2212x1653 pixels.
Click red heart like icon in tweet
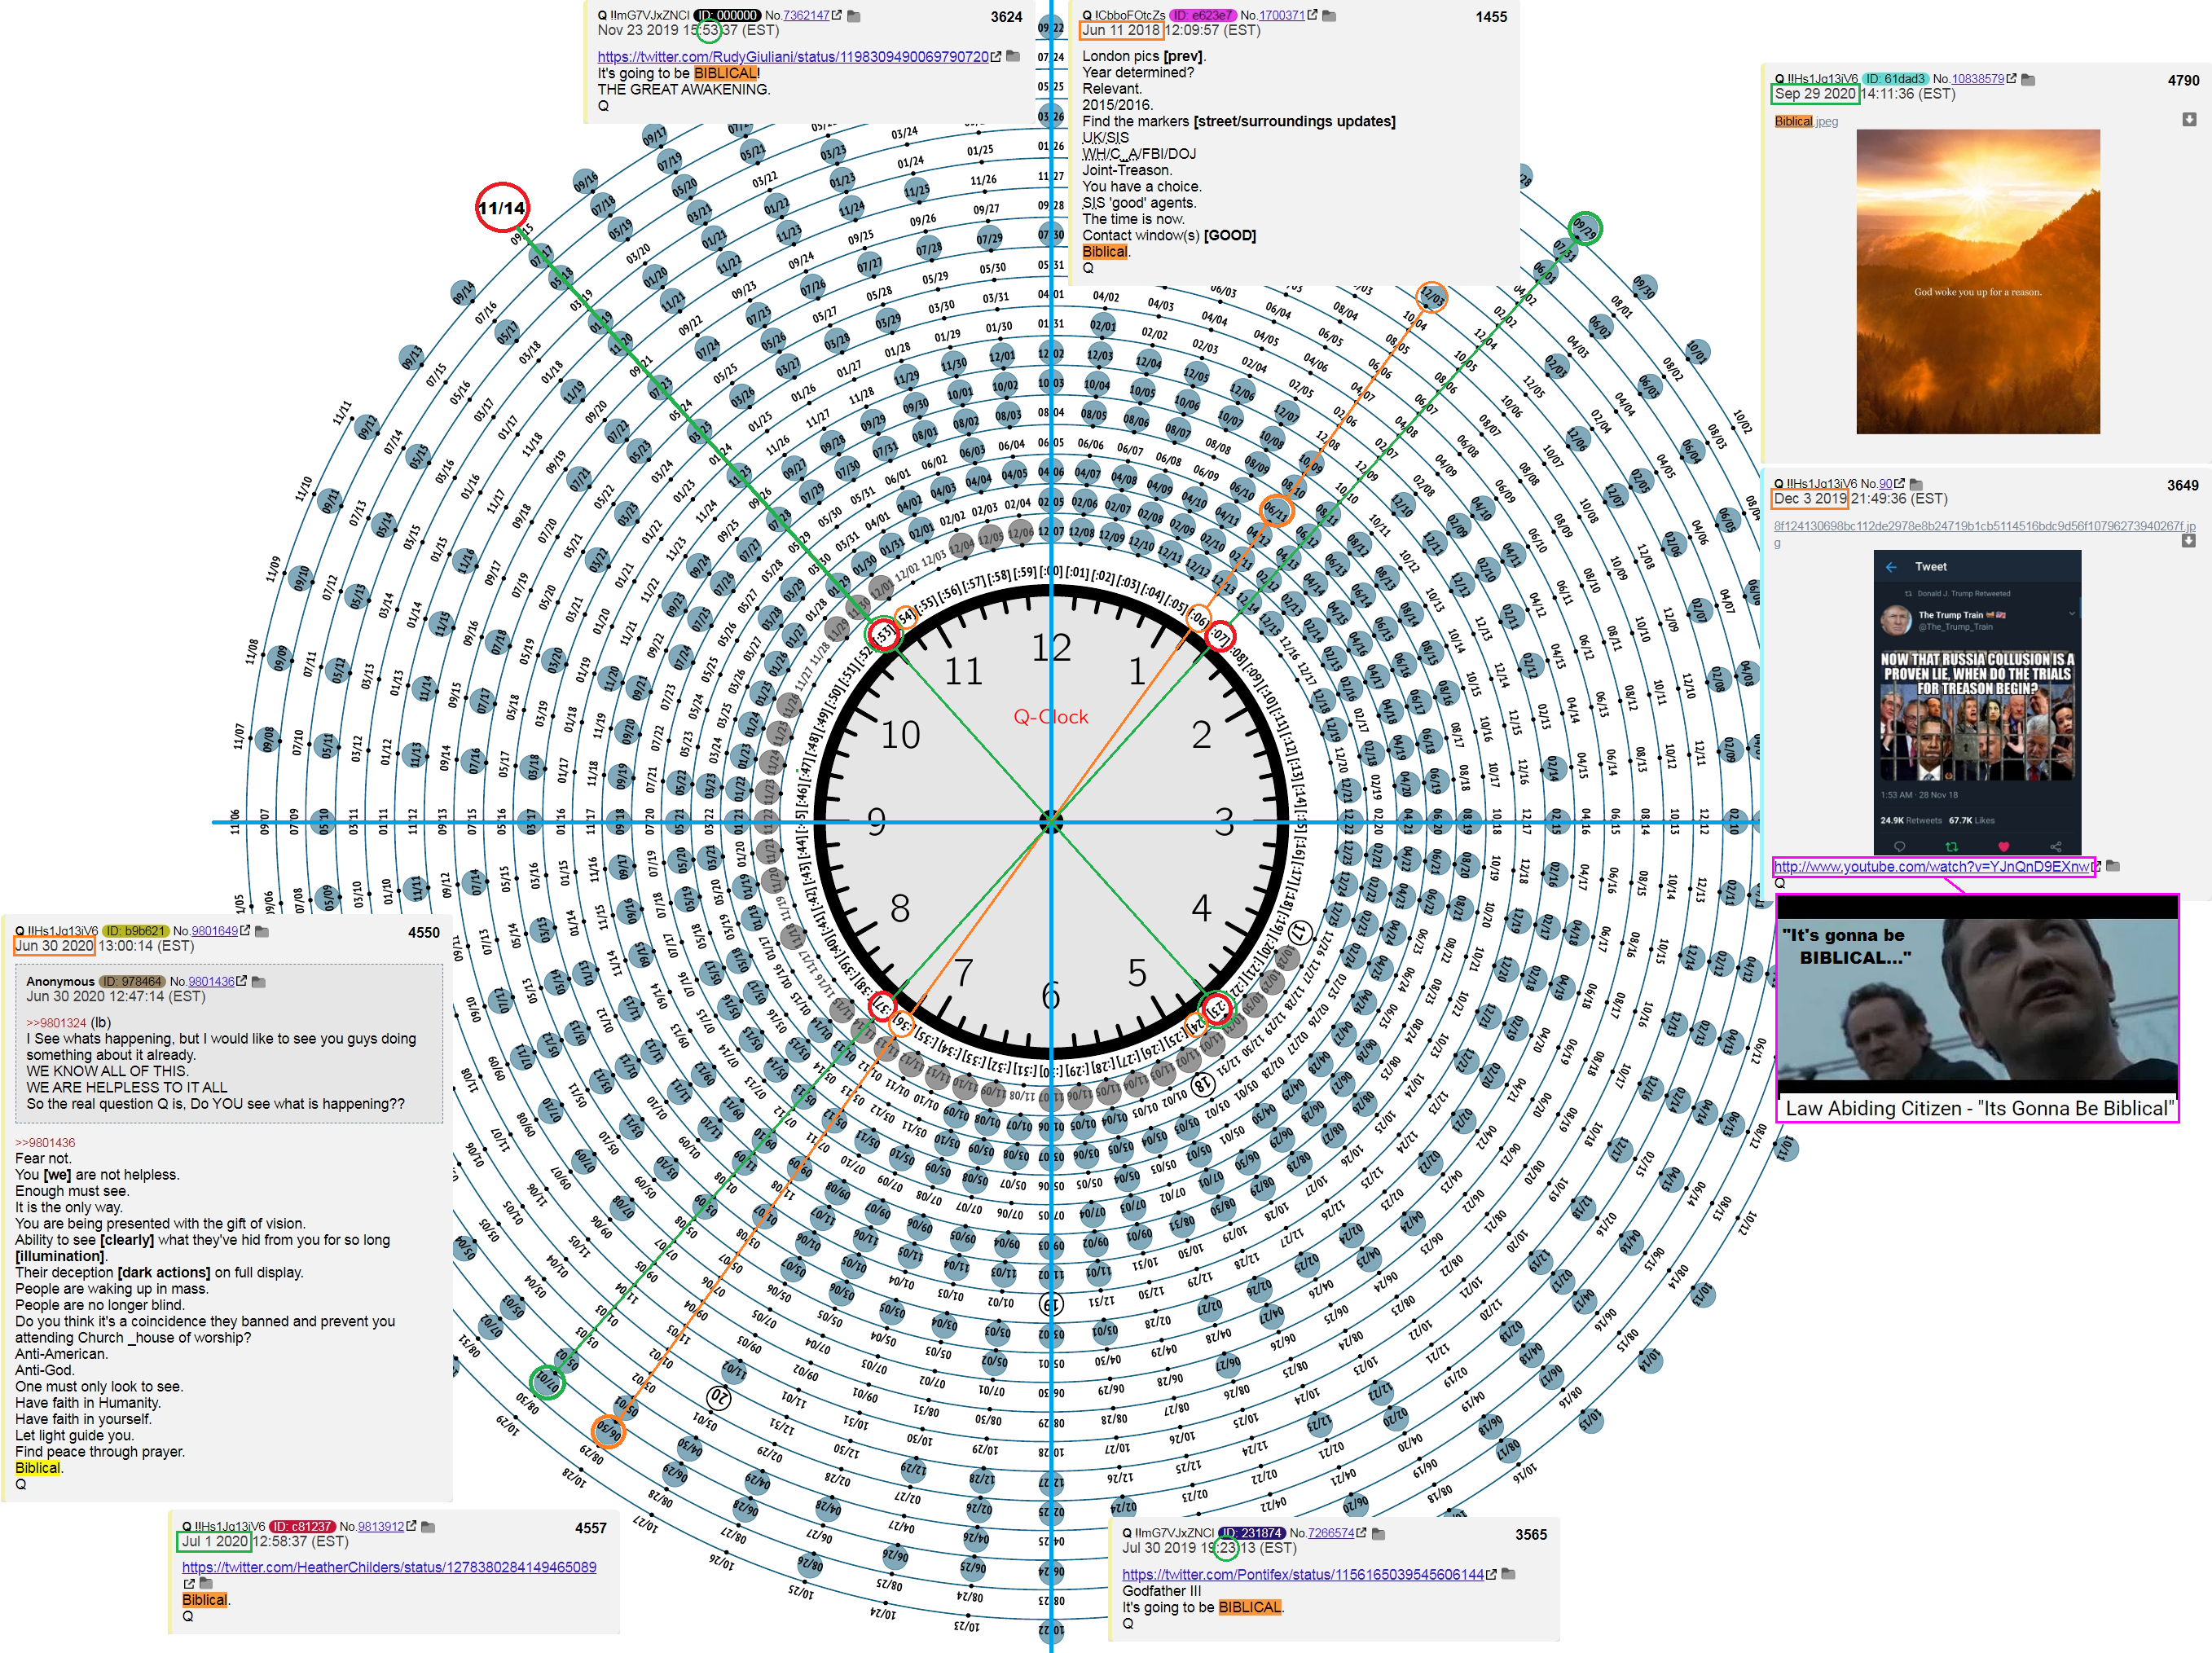(2003, 846)
